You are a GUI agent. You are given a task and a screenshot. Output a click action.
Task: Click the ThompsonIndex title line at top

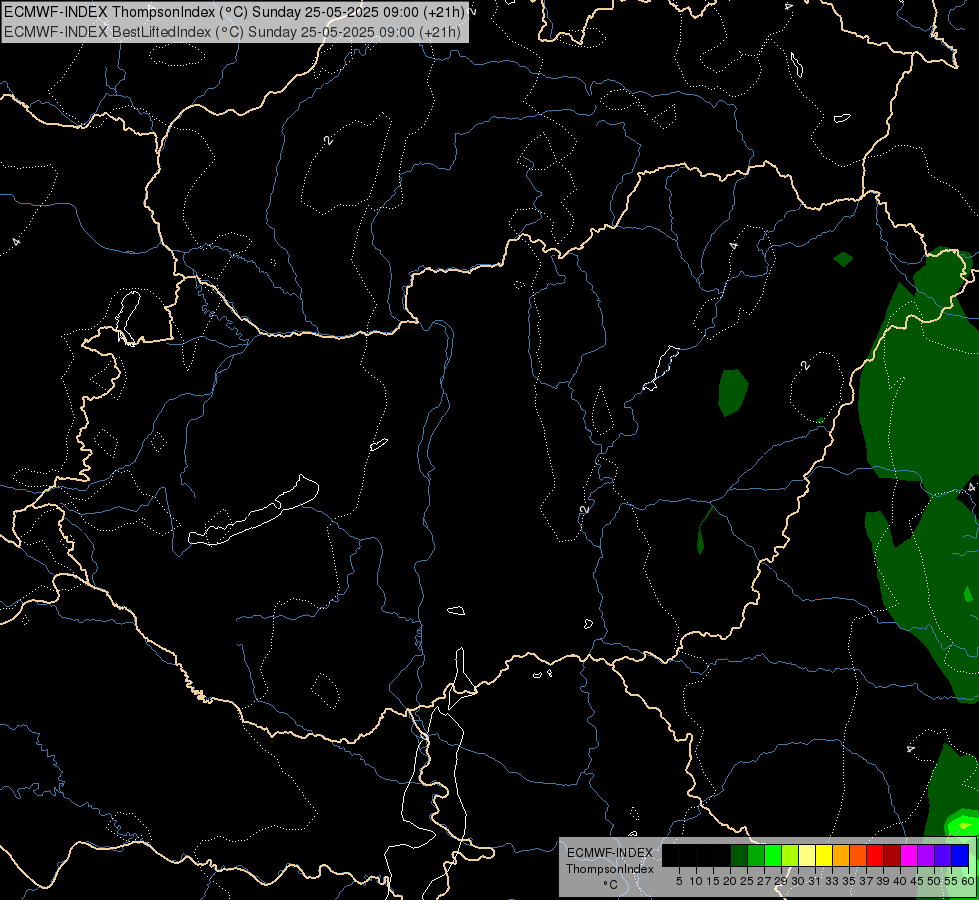tap(234, 12)
